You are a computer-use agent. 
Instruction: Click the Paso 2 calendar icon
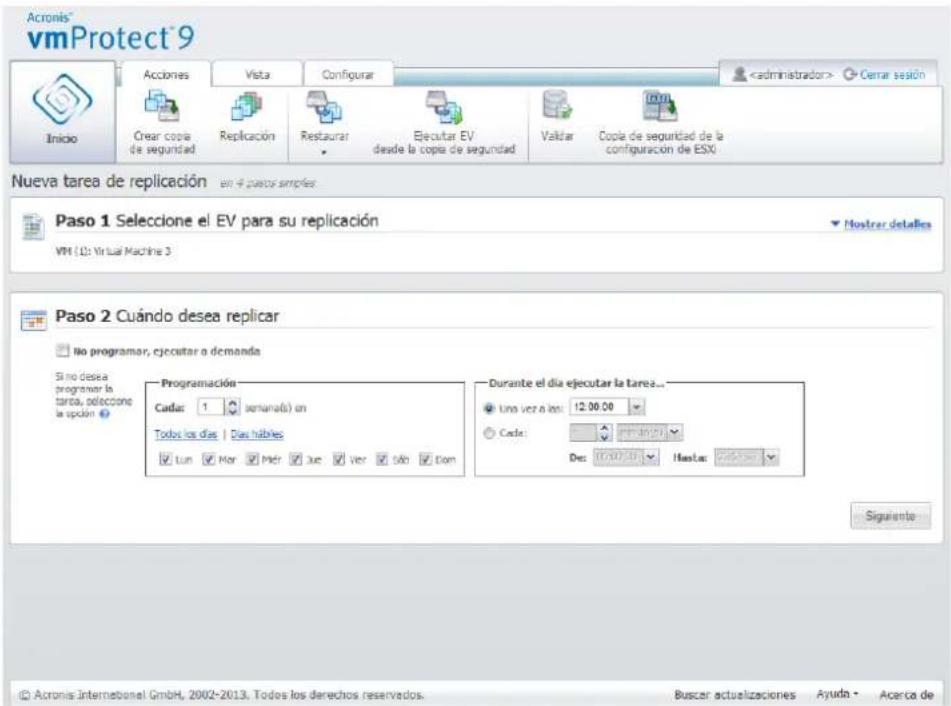[33, 320]
